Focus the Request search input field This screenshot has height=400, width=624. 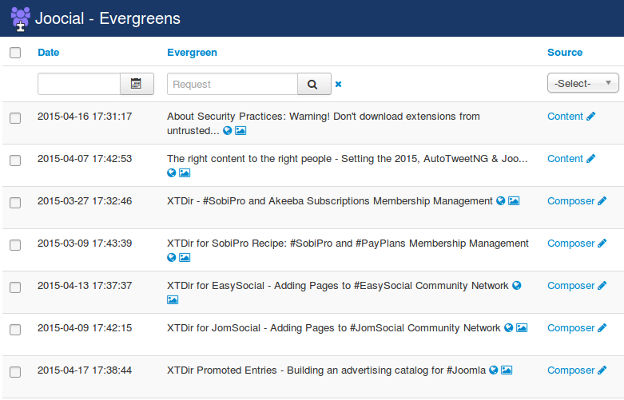pyautogui.click(x=232, y=84)
